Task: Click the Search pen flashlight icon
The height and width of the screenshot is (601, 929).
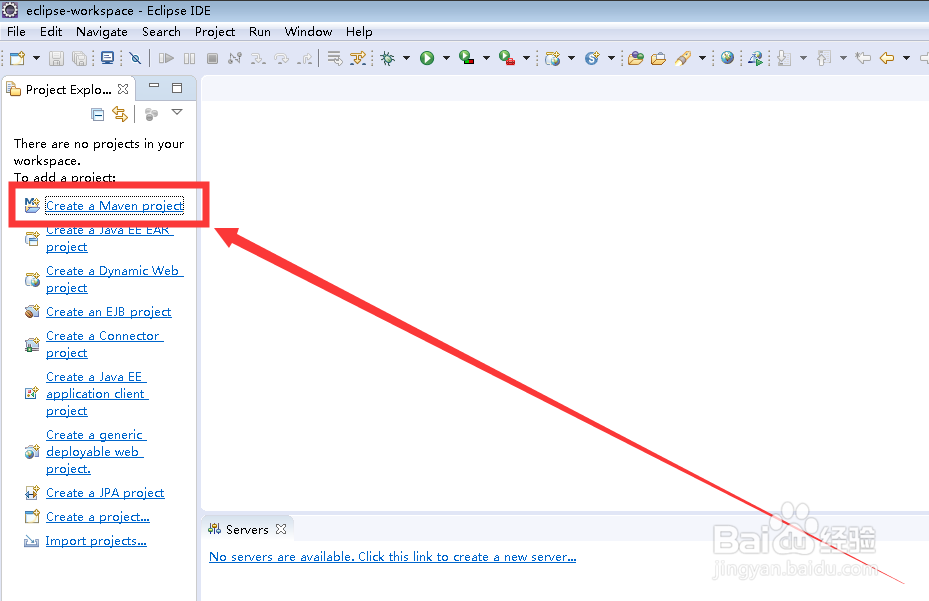Action: click(683, 58)
